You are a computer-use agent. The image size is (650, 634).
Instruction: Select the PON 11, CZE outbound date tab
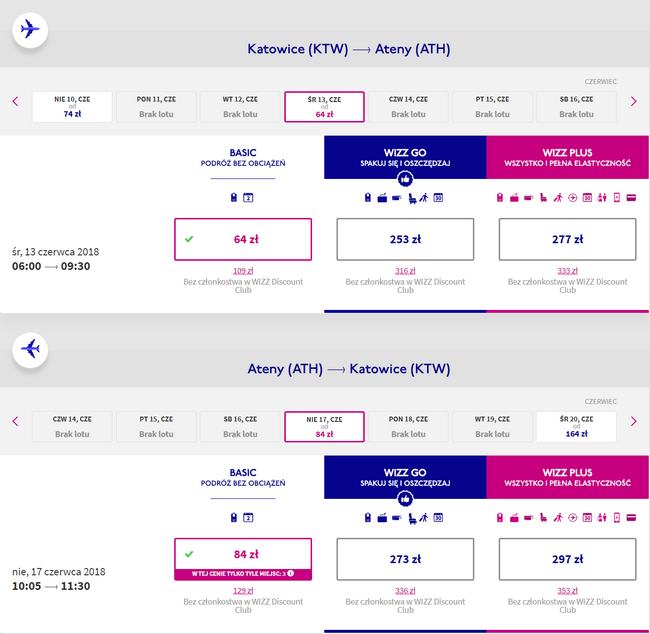(156, 107)
